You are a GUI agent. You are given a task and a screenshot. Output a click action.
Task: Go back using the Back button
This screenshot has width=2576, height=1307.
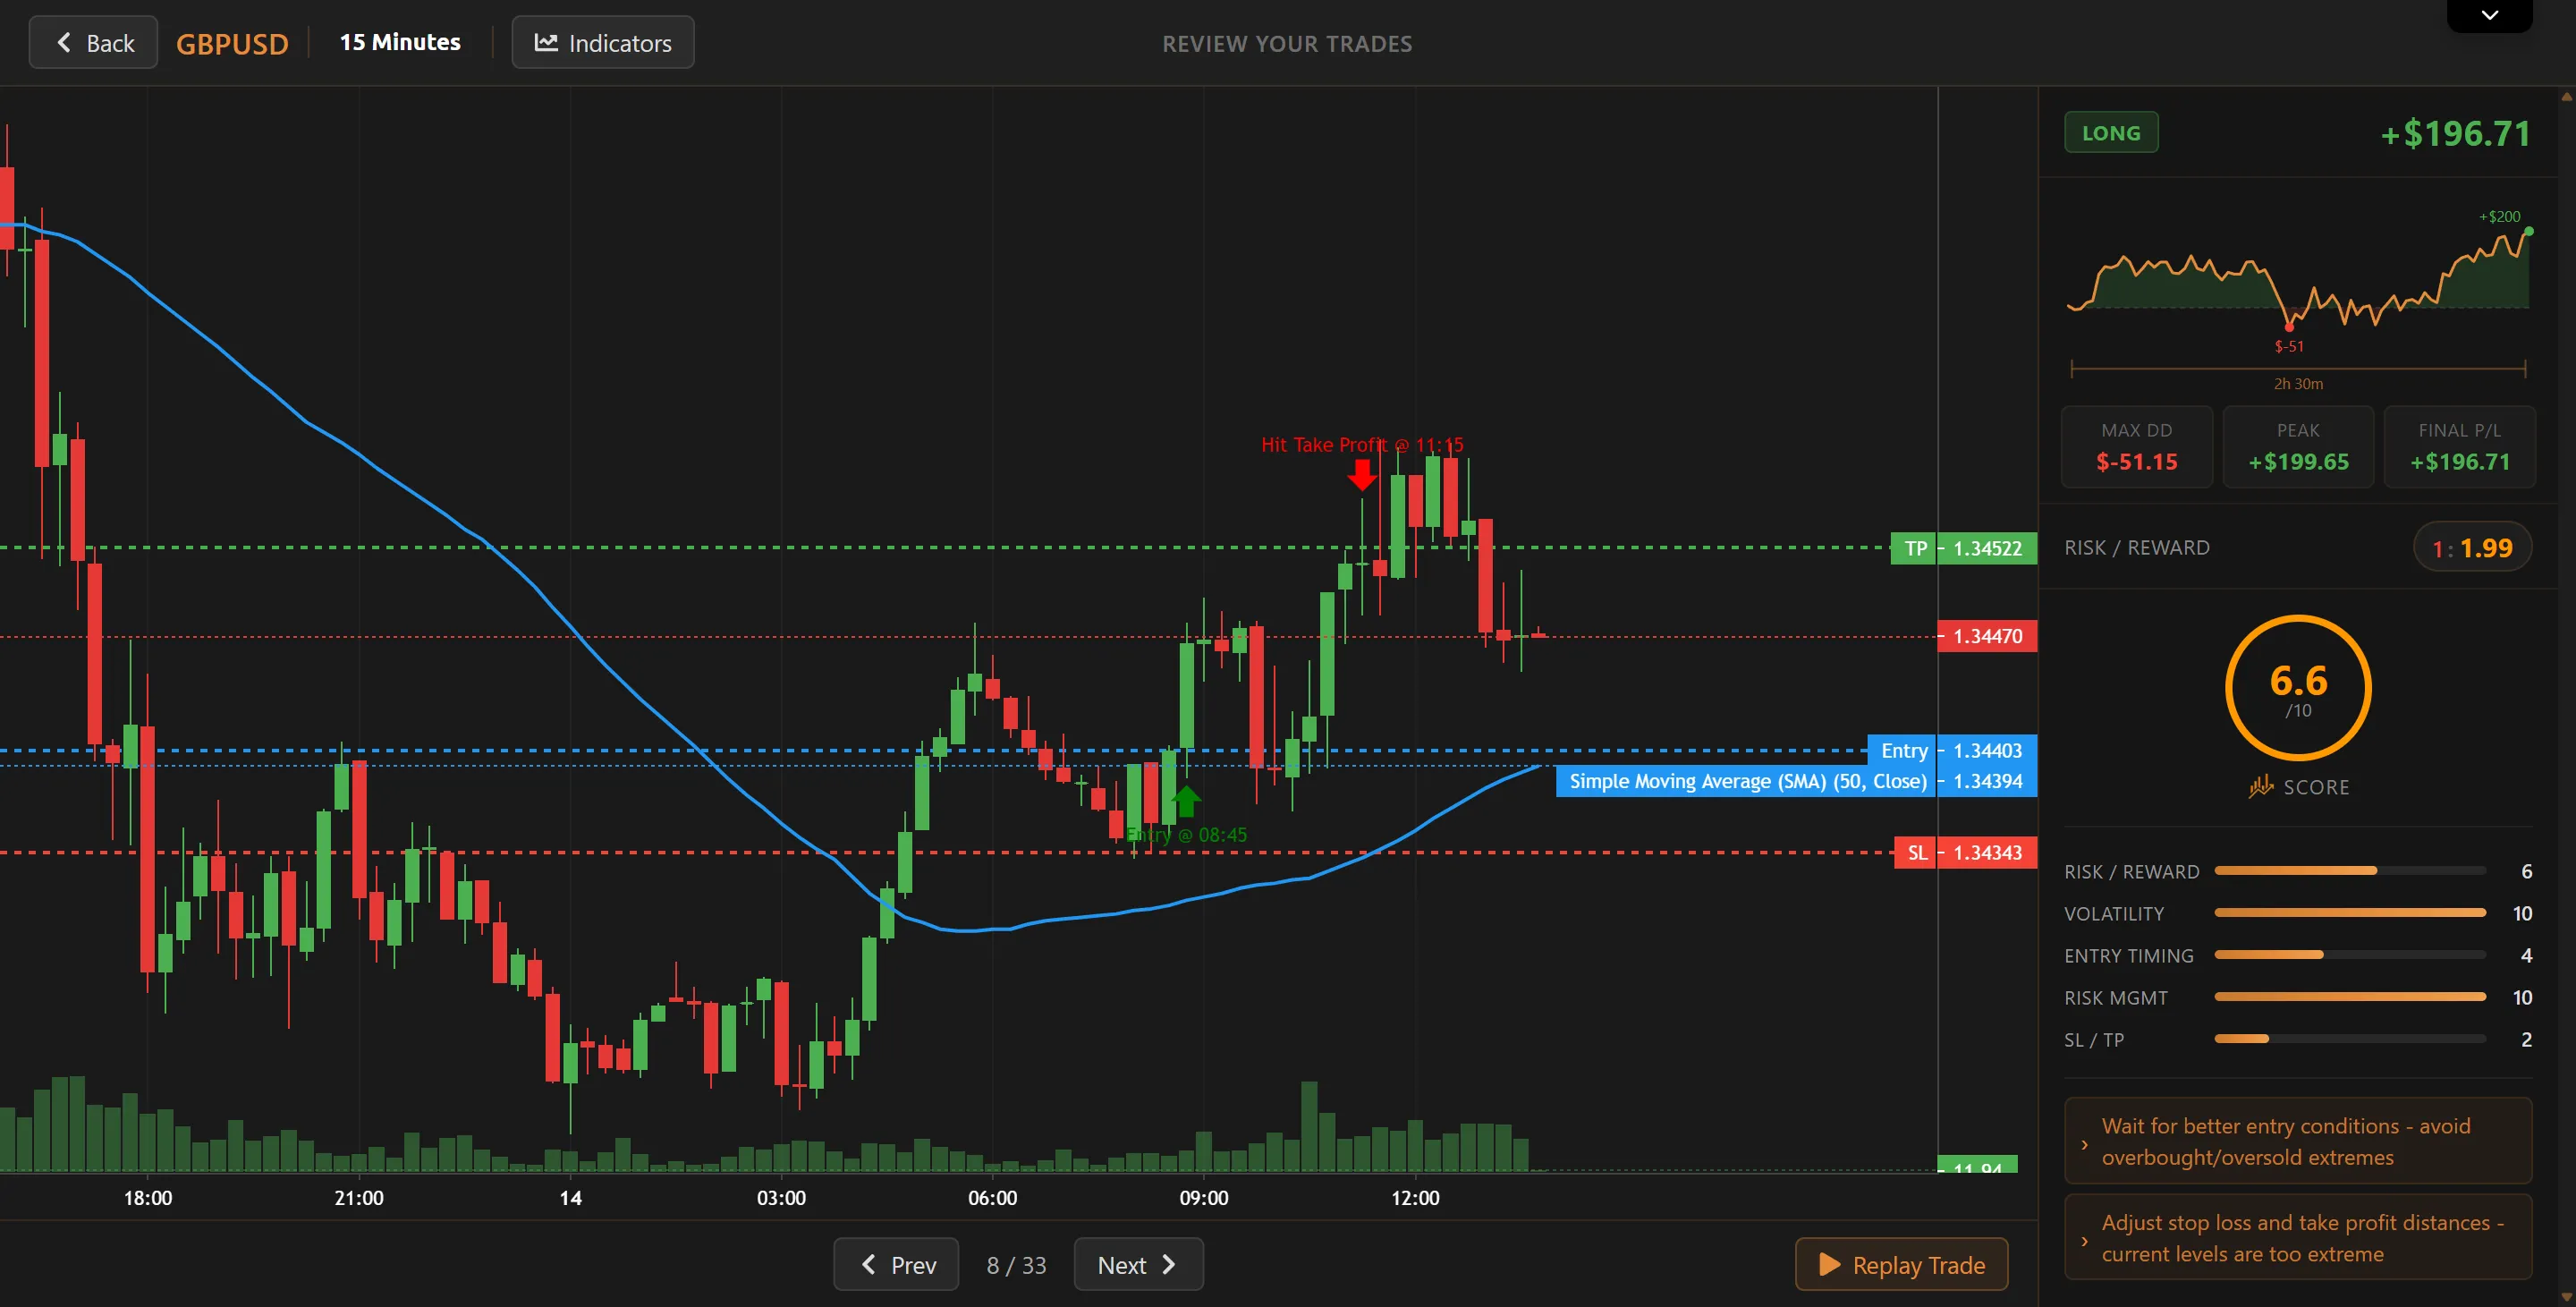click(93, 43)
